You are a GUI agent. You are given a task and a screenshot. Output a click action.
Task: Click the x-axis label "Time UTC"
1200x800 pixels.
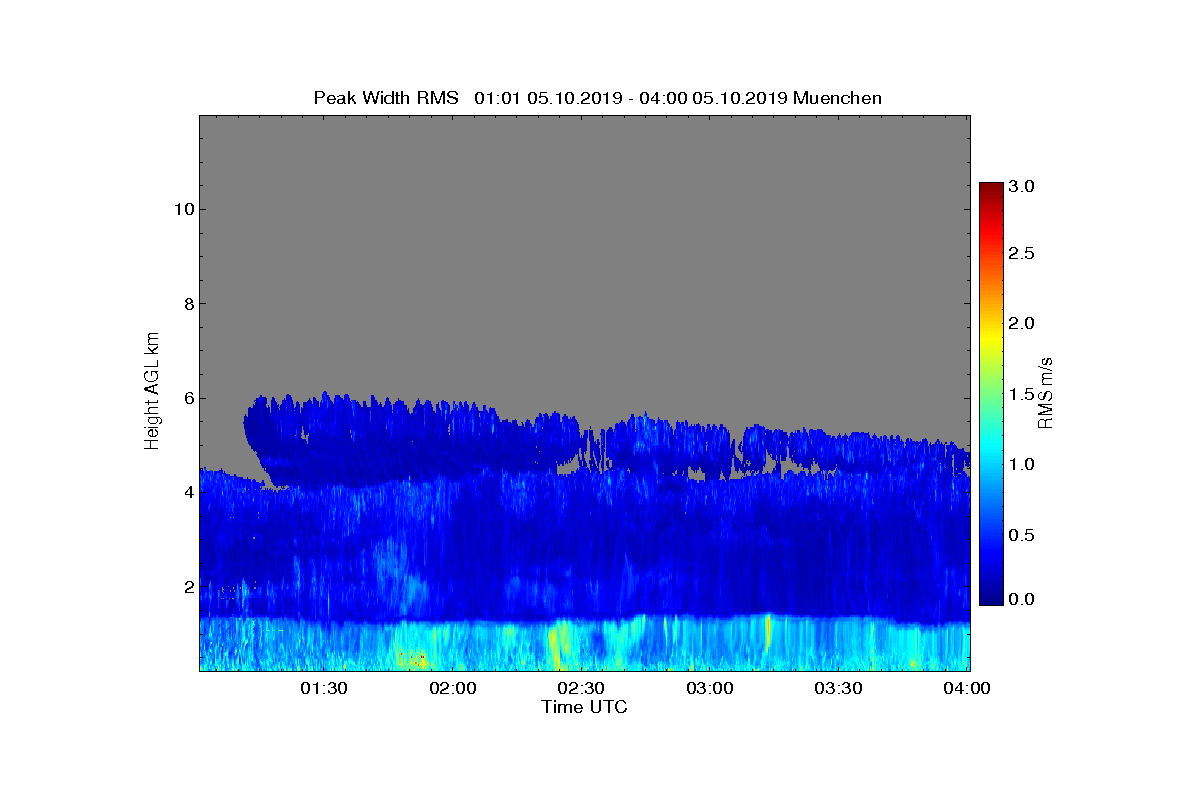pos(584,707)
